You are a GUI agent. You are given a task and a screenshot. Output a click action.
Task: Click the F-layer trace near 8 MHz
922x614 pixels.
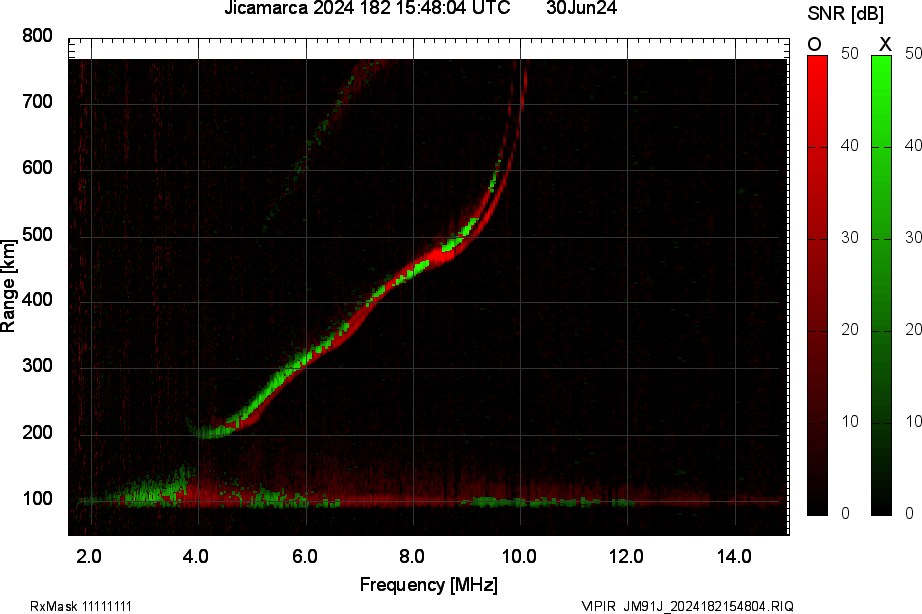[413, 270]
